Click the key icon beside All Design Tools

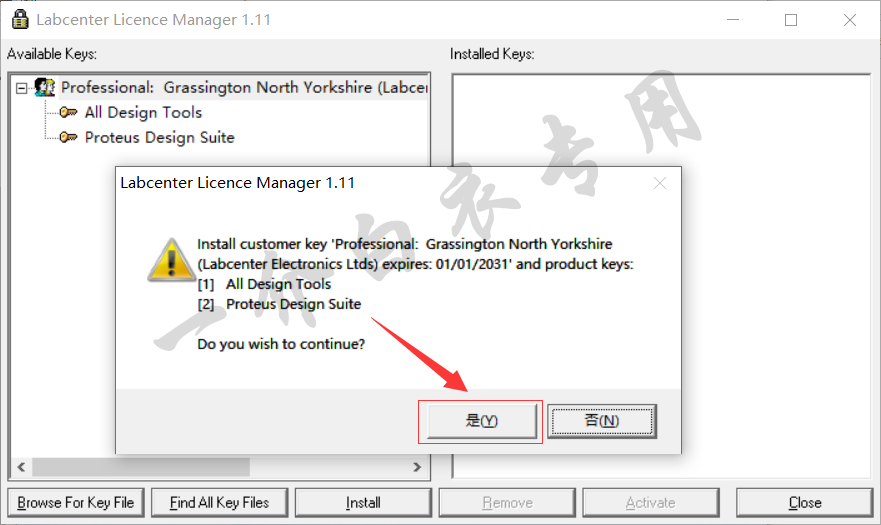pyautogui.click(x=69, y=112)
